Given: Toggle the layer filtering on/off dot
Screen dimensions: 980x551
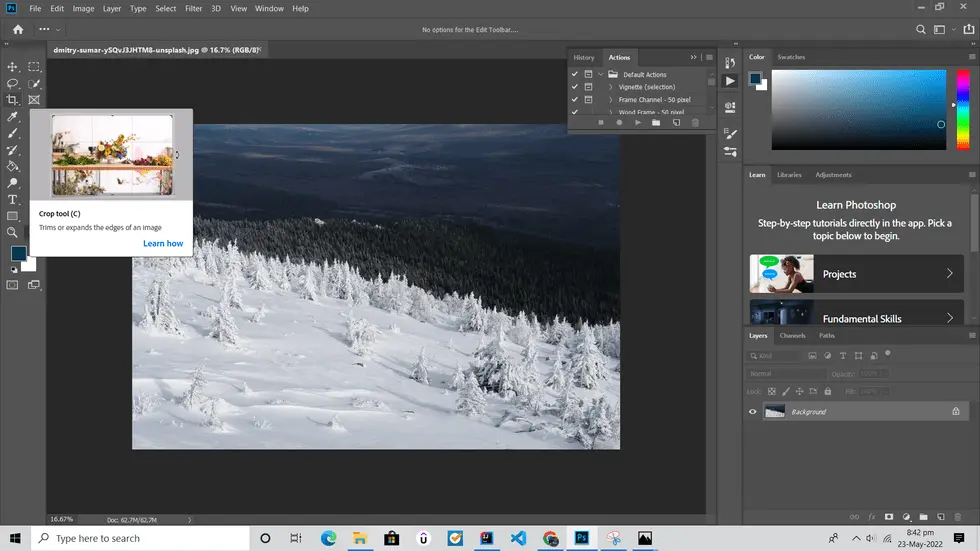Looking at the screenshot, I should [x=888, y=354].
